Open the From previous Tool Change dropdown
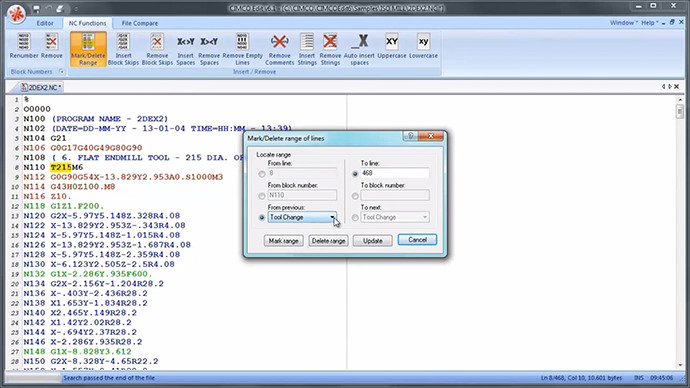The width and height of the screenshot is (690, 388). click(302, 217)
